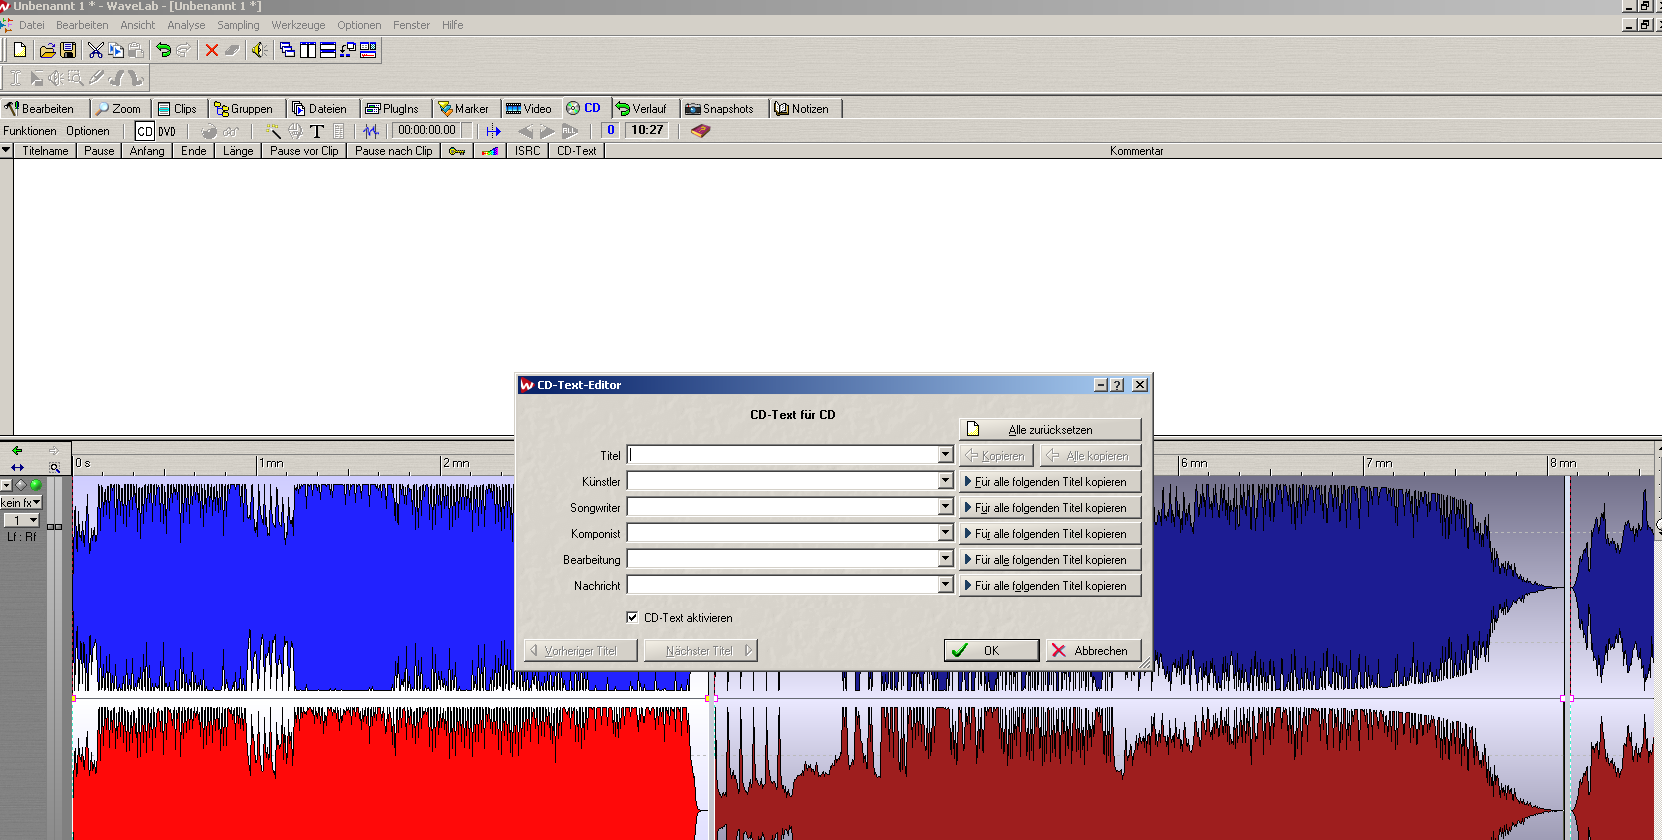Click the globe icon in the CD toolbar
The image size is (1662, 840).
point(295,131)
